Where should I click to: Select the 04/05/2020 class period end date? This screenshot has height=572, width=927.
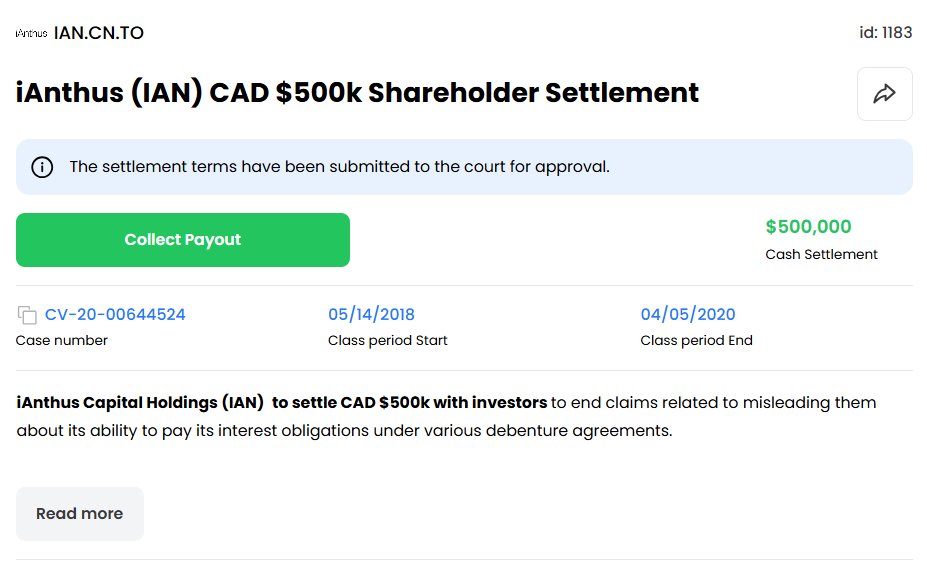click(688, 314)
